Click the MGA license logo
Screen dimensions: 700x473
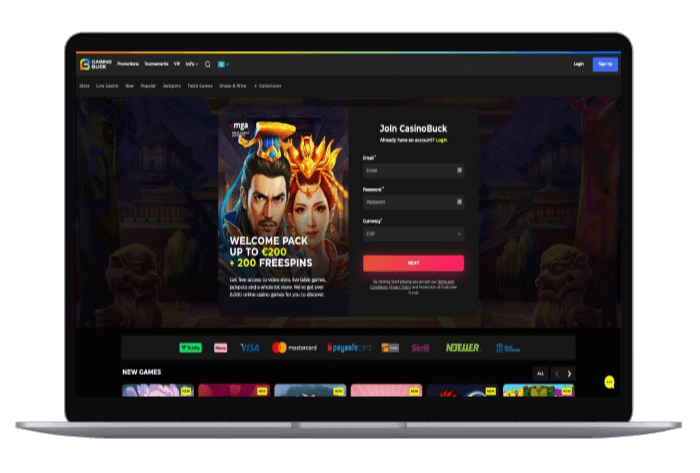tap(240, 128)
